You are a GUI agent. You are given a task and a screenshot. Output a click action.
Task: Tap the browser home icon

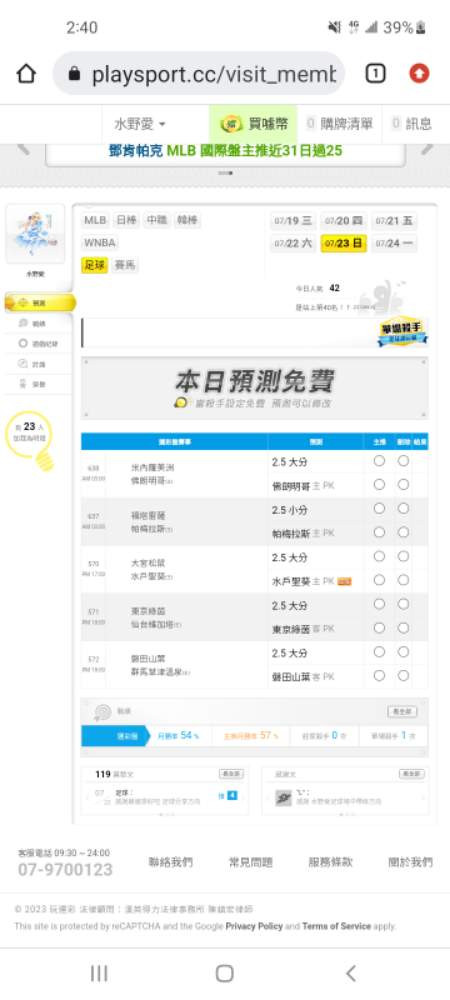(x=26, y=74)
